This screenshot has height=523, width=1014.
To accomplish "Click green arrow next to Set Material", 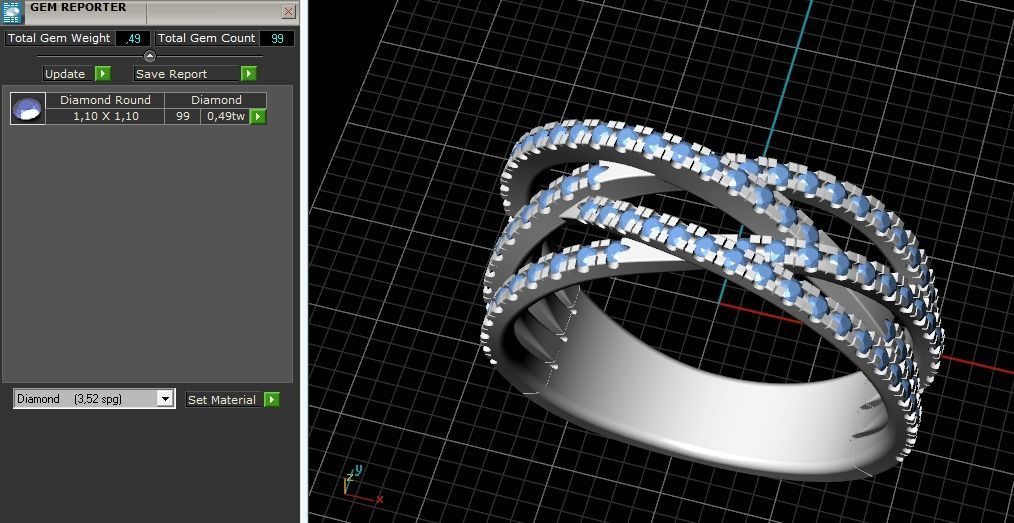I will tap(272, 400).
